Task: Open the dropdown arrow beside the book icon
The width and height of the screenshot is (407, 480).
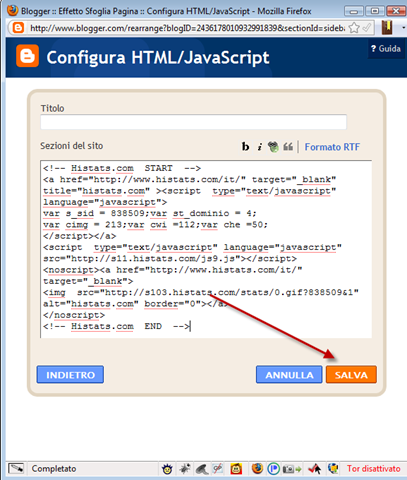Action: (x=403, y=28)
